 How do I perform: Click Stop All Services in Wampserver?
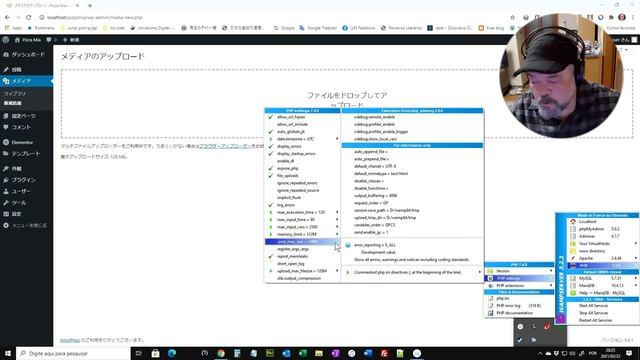click(x=593, y=313)
